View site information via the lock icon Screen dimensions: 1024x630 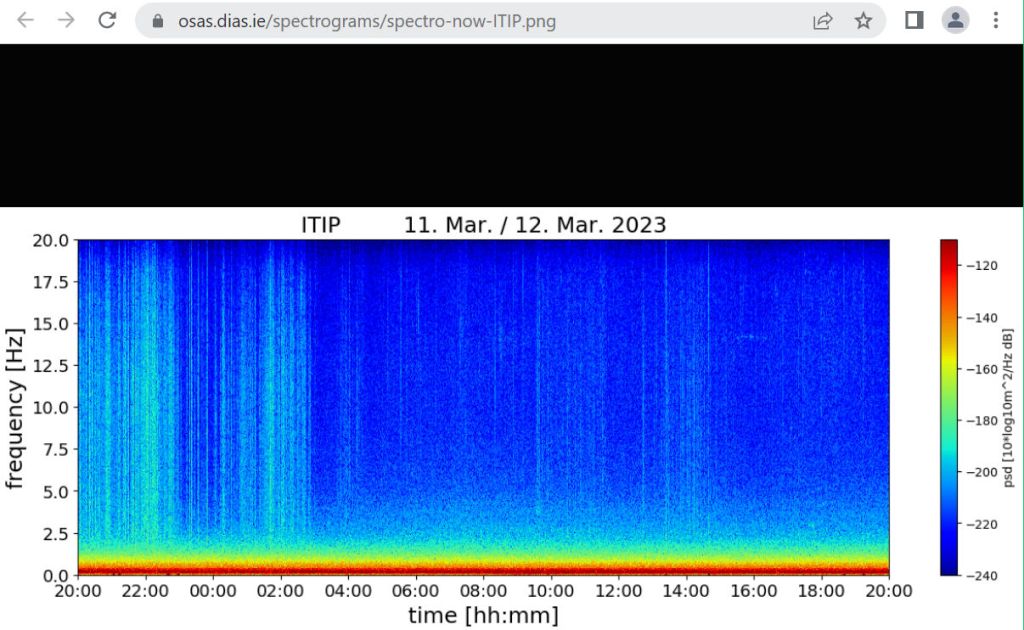(x=157, y=21)
